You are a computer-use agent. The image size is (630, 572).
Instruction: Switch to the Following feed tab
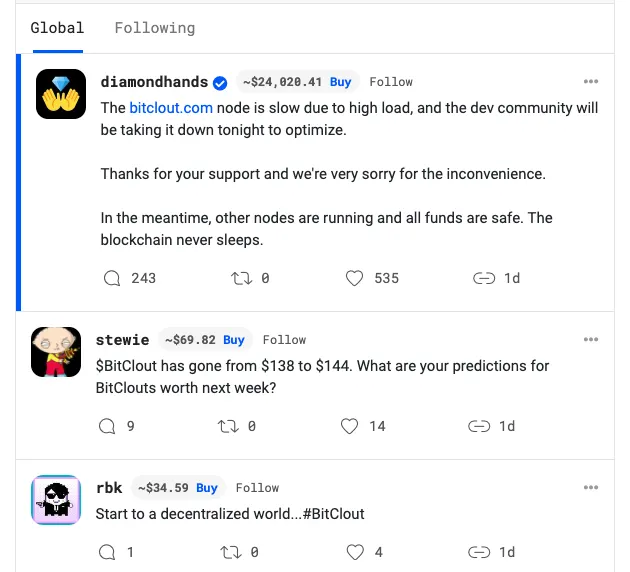click(155, 28)
